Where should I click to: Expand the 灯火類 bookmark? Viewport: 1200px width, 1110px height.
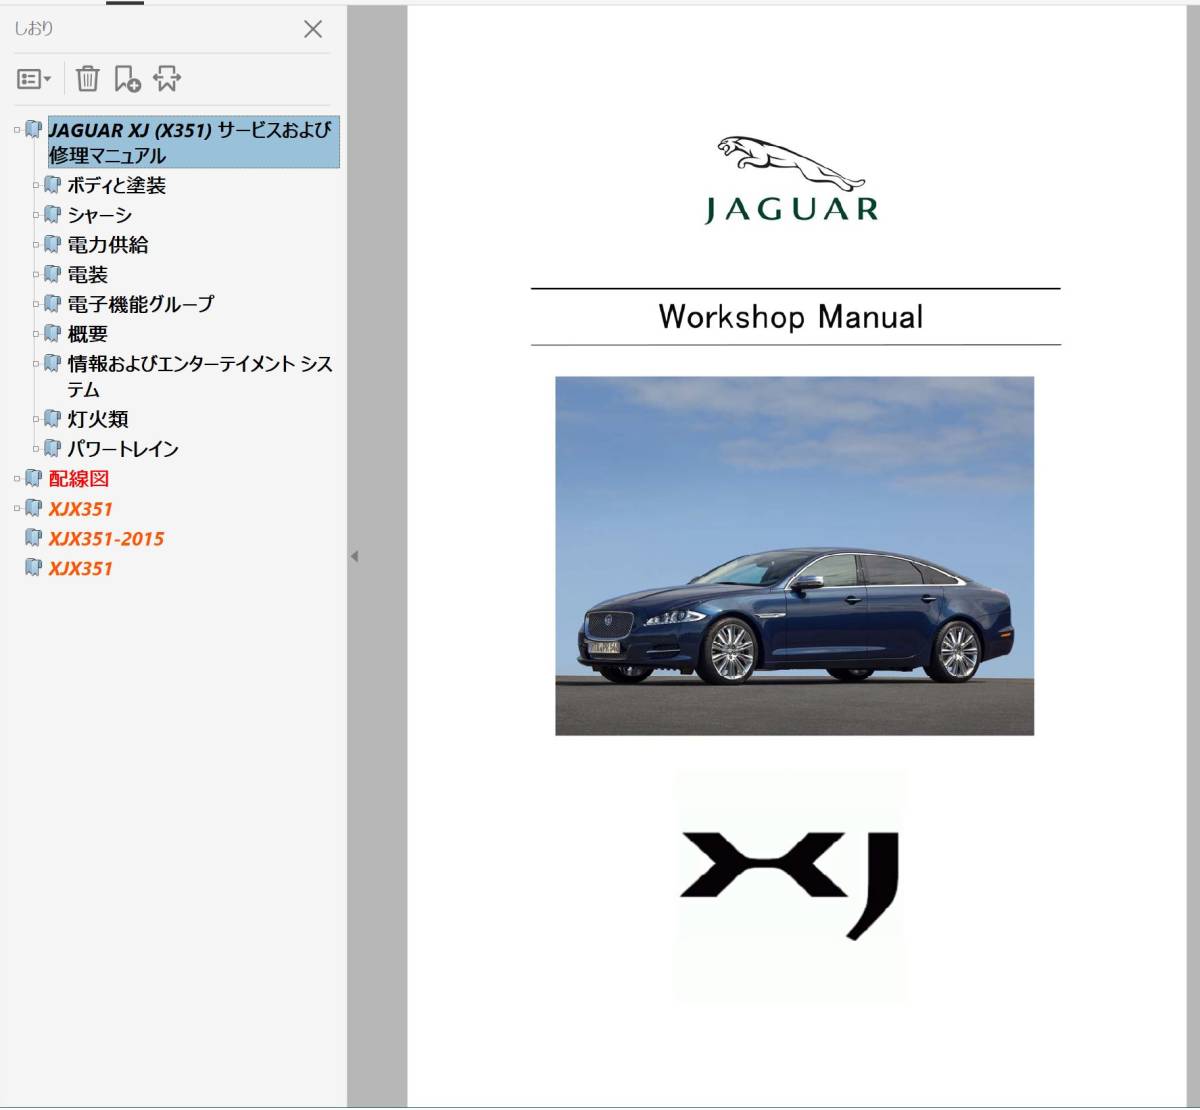36,419
